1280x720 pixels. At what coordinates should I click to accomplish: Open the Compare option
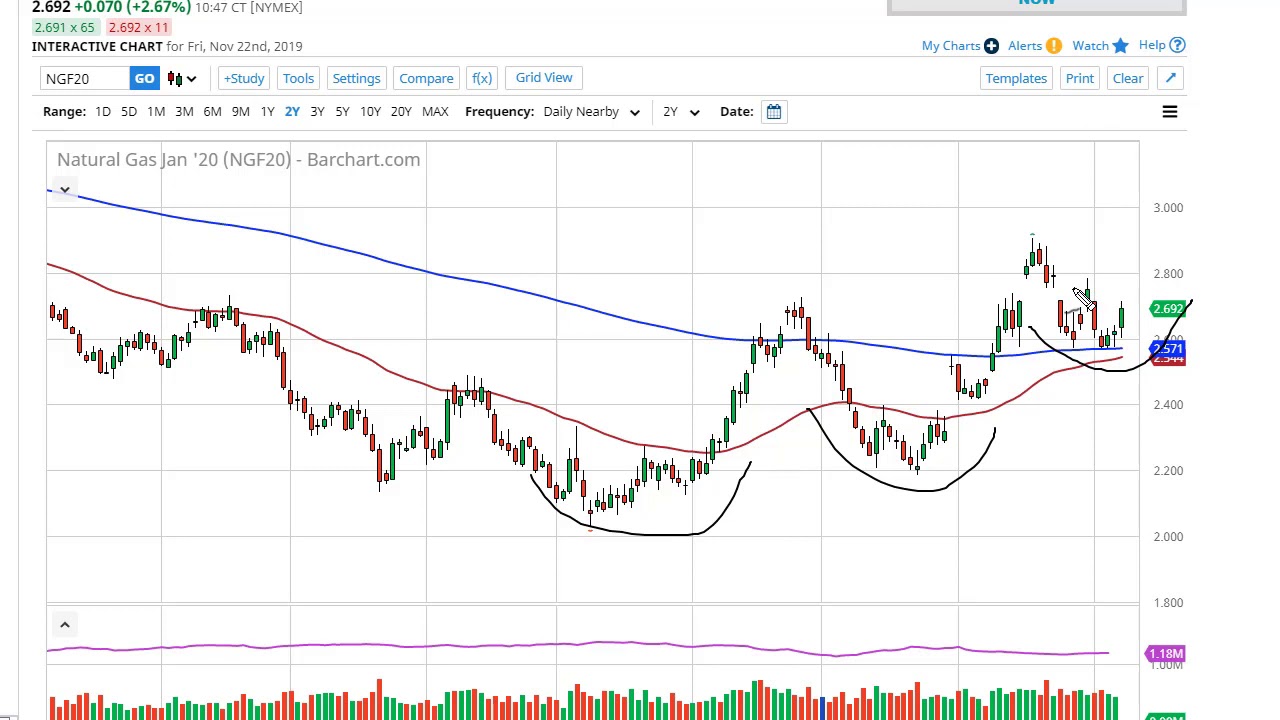pyautogui.click(x=426, y=78)
